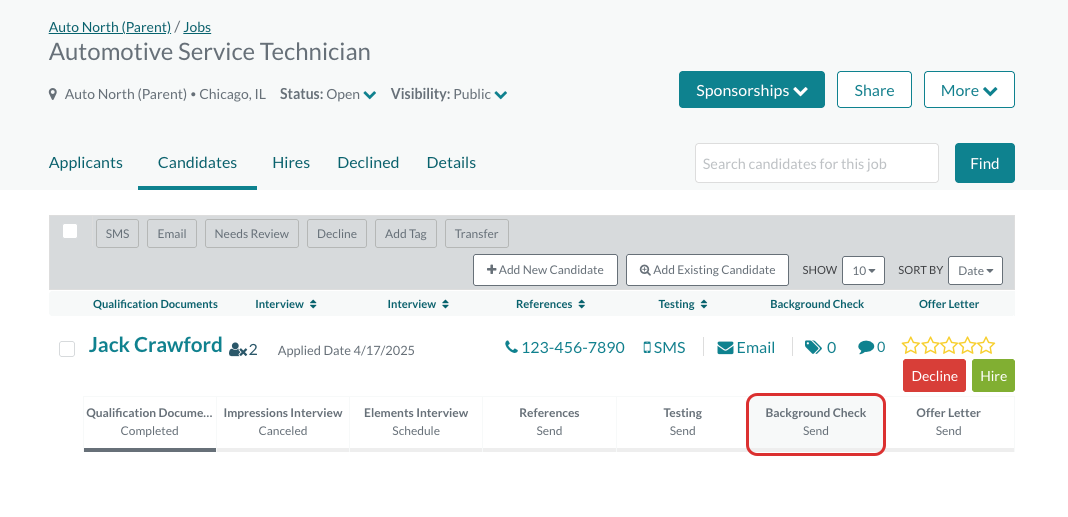Viewport: 1068px width, 517px height.
Task: Send the Offer Letter step
Action: point(948,422)
